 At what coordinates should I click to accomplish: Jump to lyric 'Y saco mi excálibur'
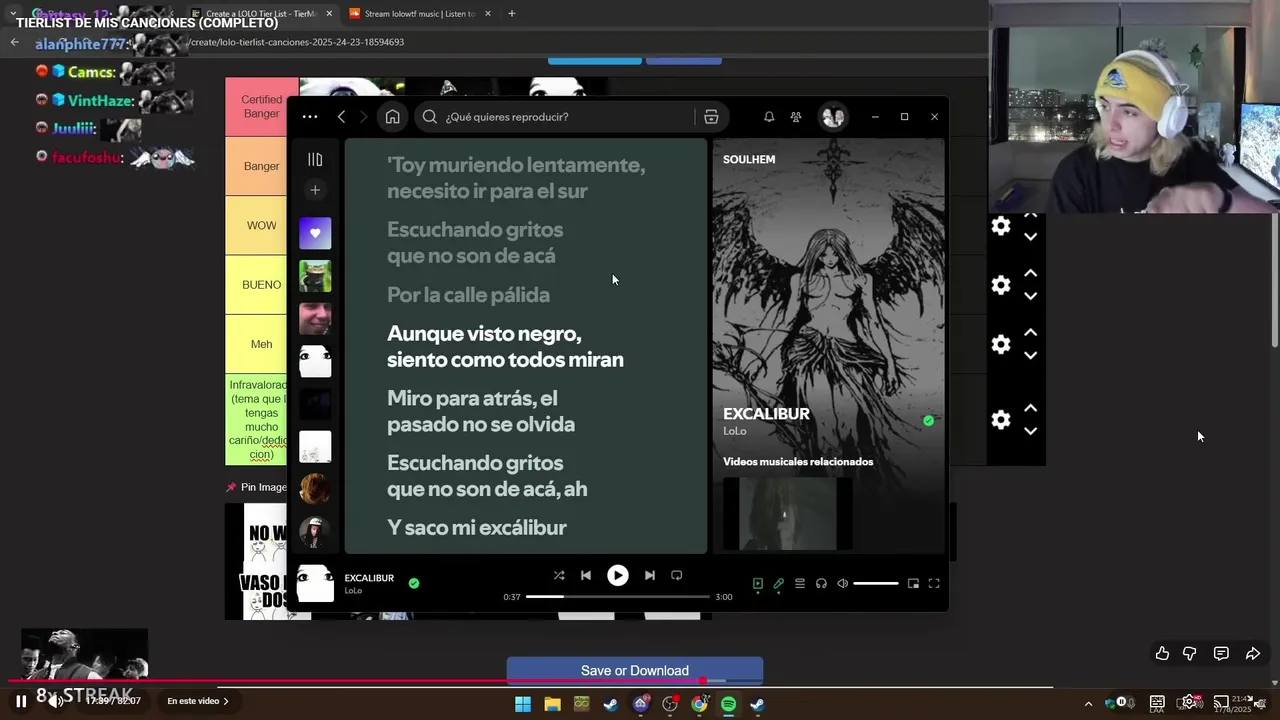477,528
